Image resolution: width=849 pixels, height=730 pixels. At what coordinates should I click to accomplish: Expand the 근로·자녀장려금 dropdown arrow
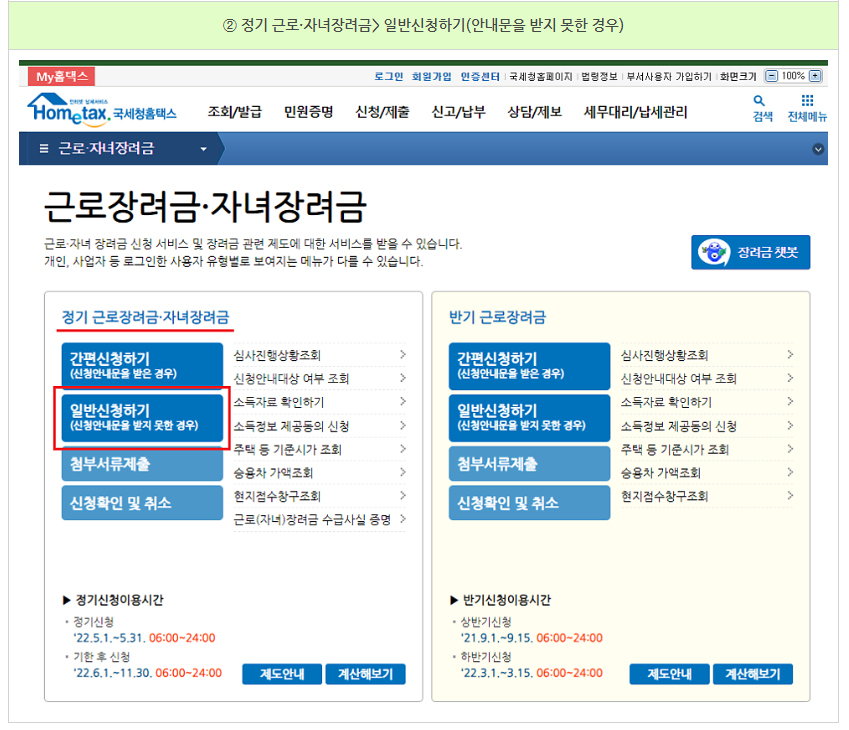coord(204,149)
